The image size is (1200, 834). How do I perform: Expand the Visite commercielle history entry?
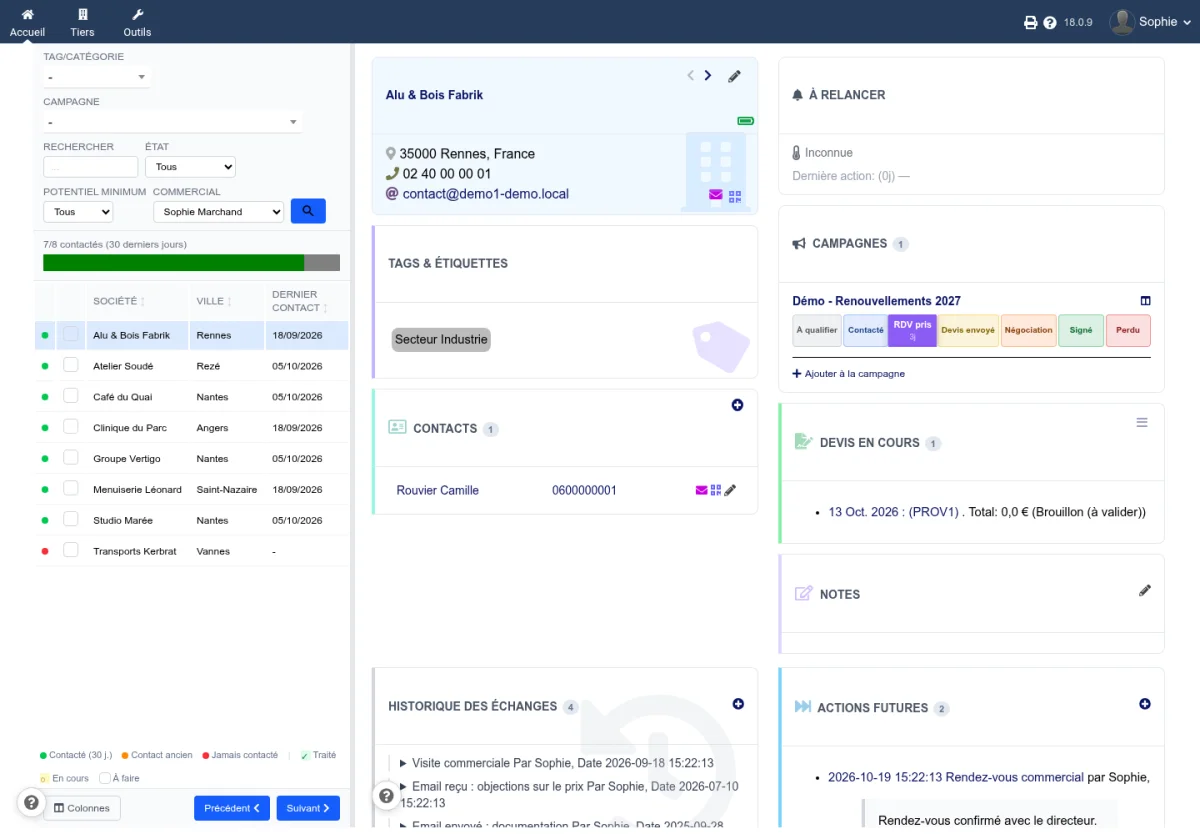(556, 763)
